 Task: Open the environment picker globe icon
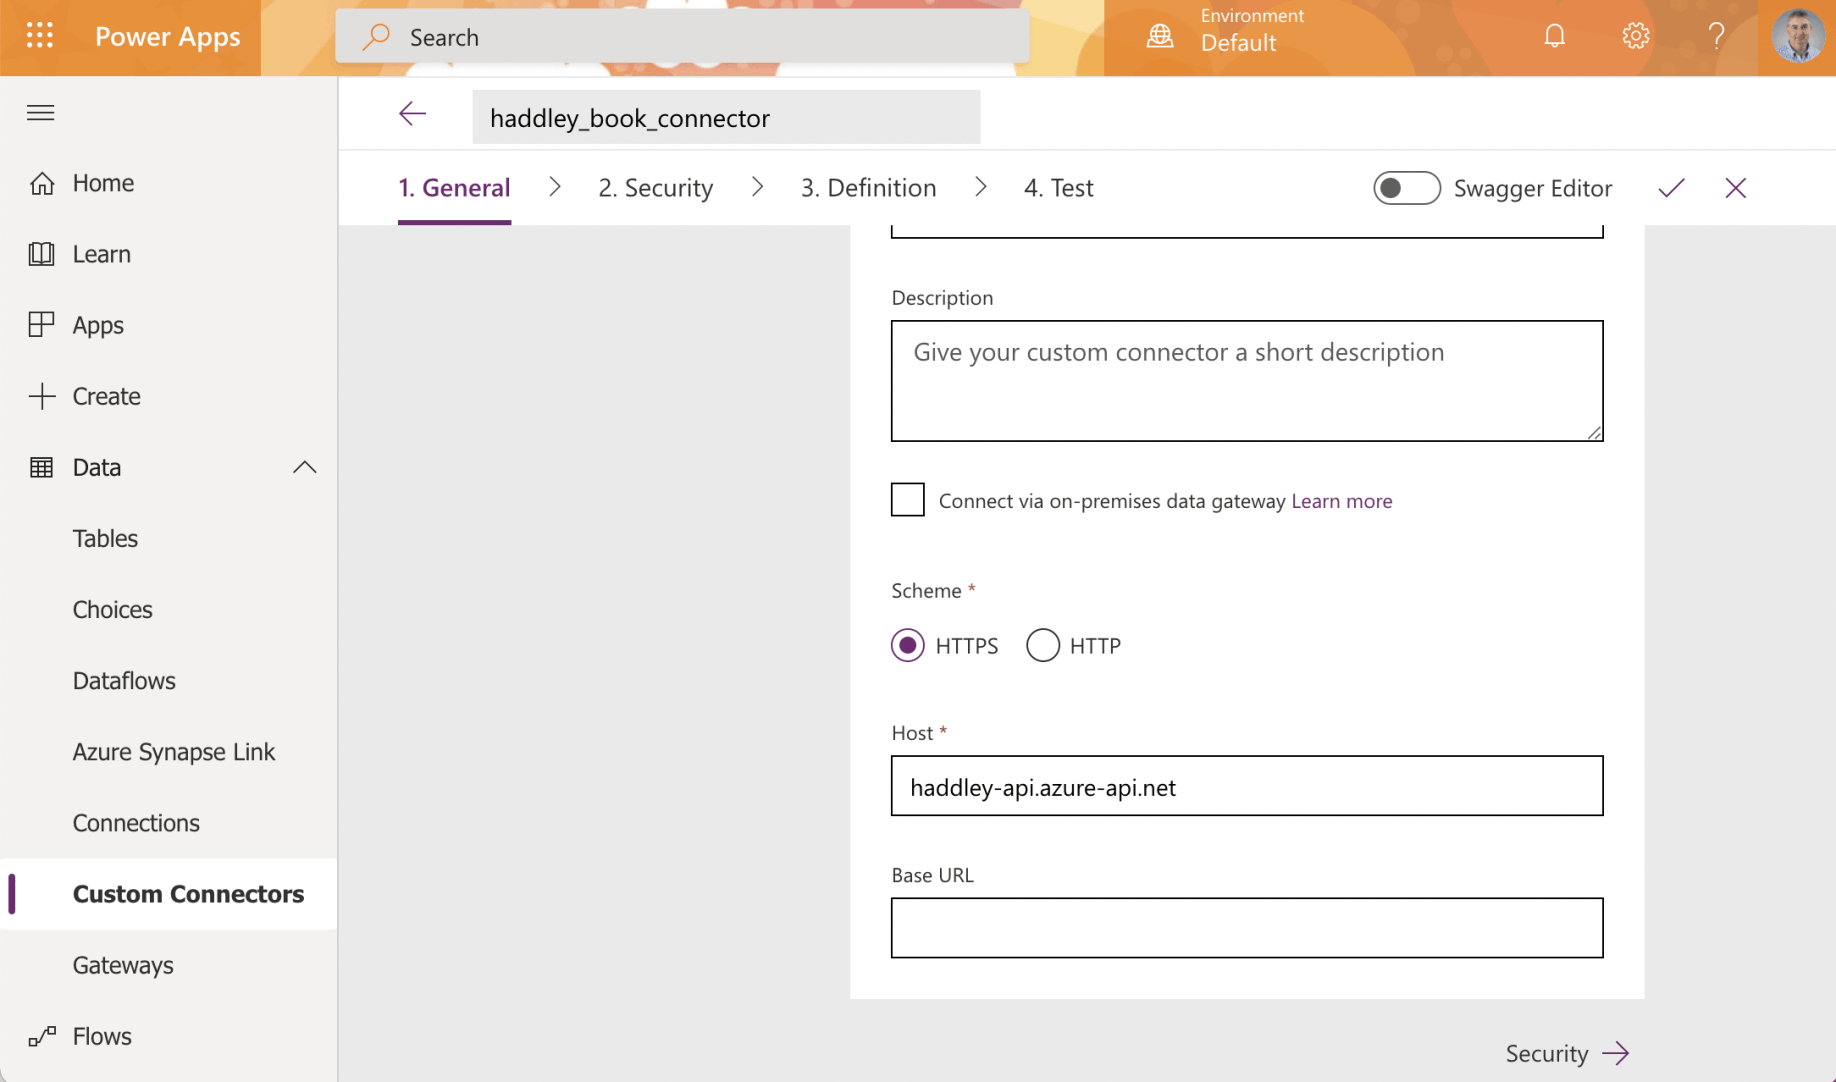click(x=1160, y=37)
